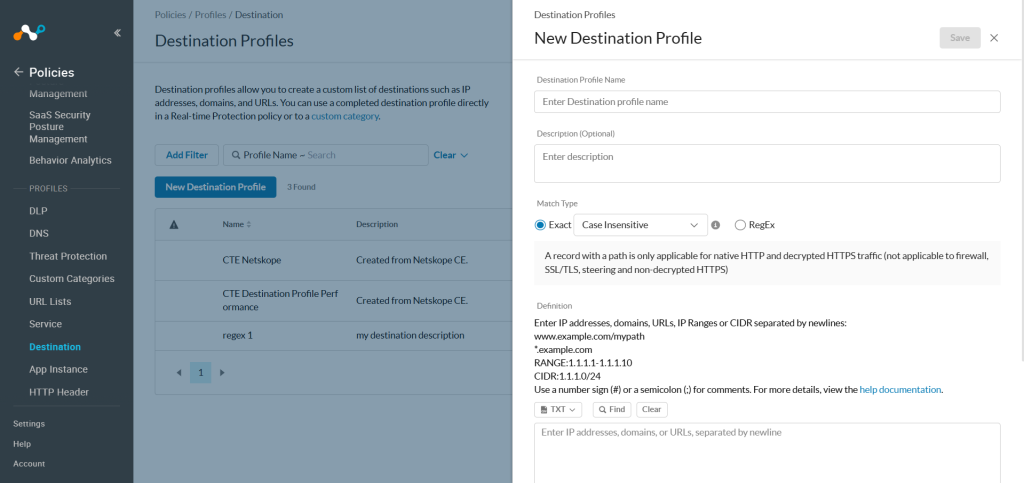Open DNS profiles menu item
The height and width of the screenshot is (483, 1024).
point(39,234)
